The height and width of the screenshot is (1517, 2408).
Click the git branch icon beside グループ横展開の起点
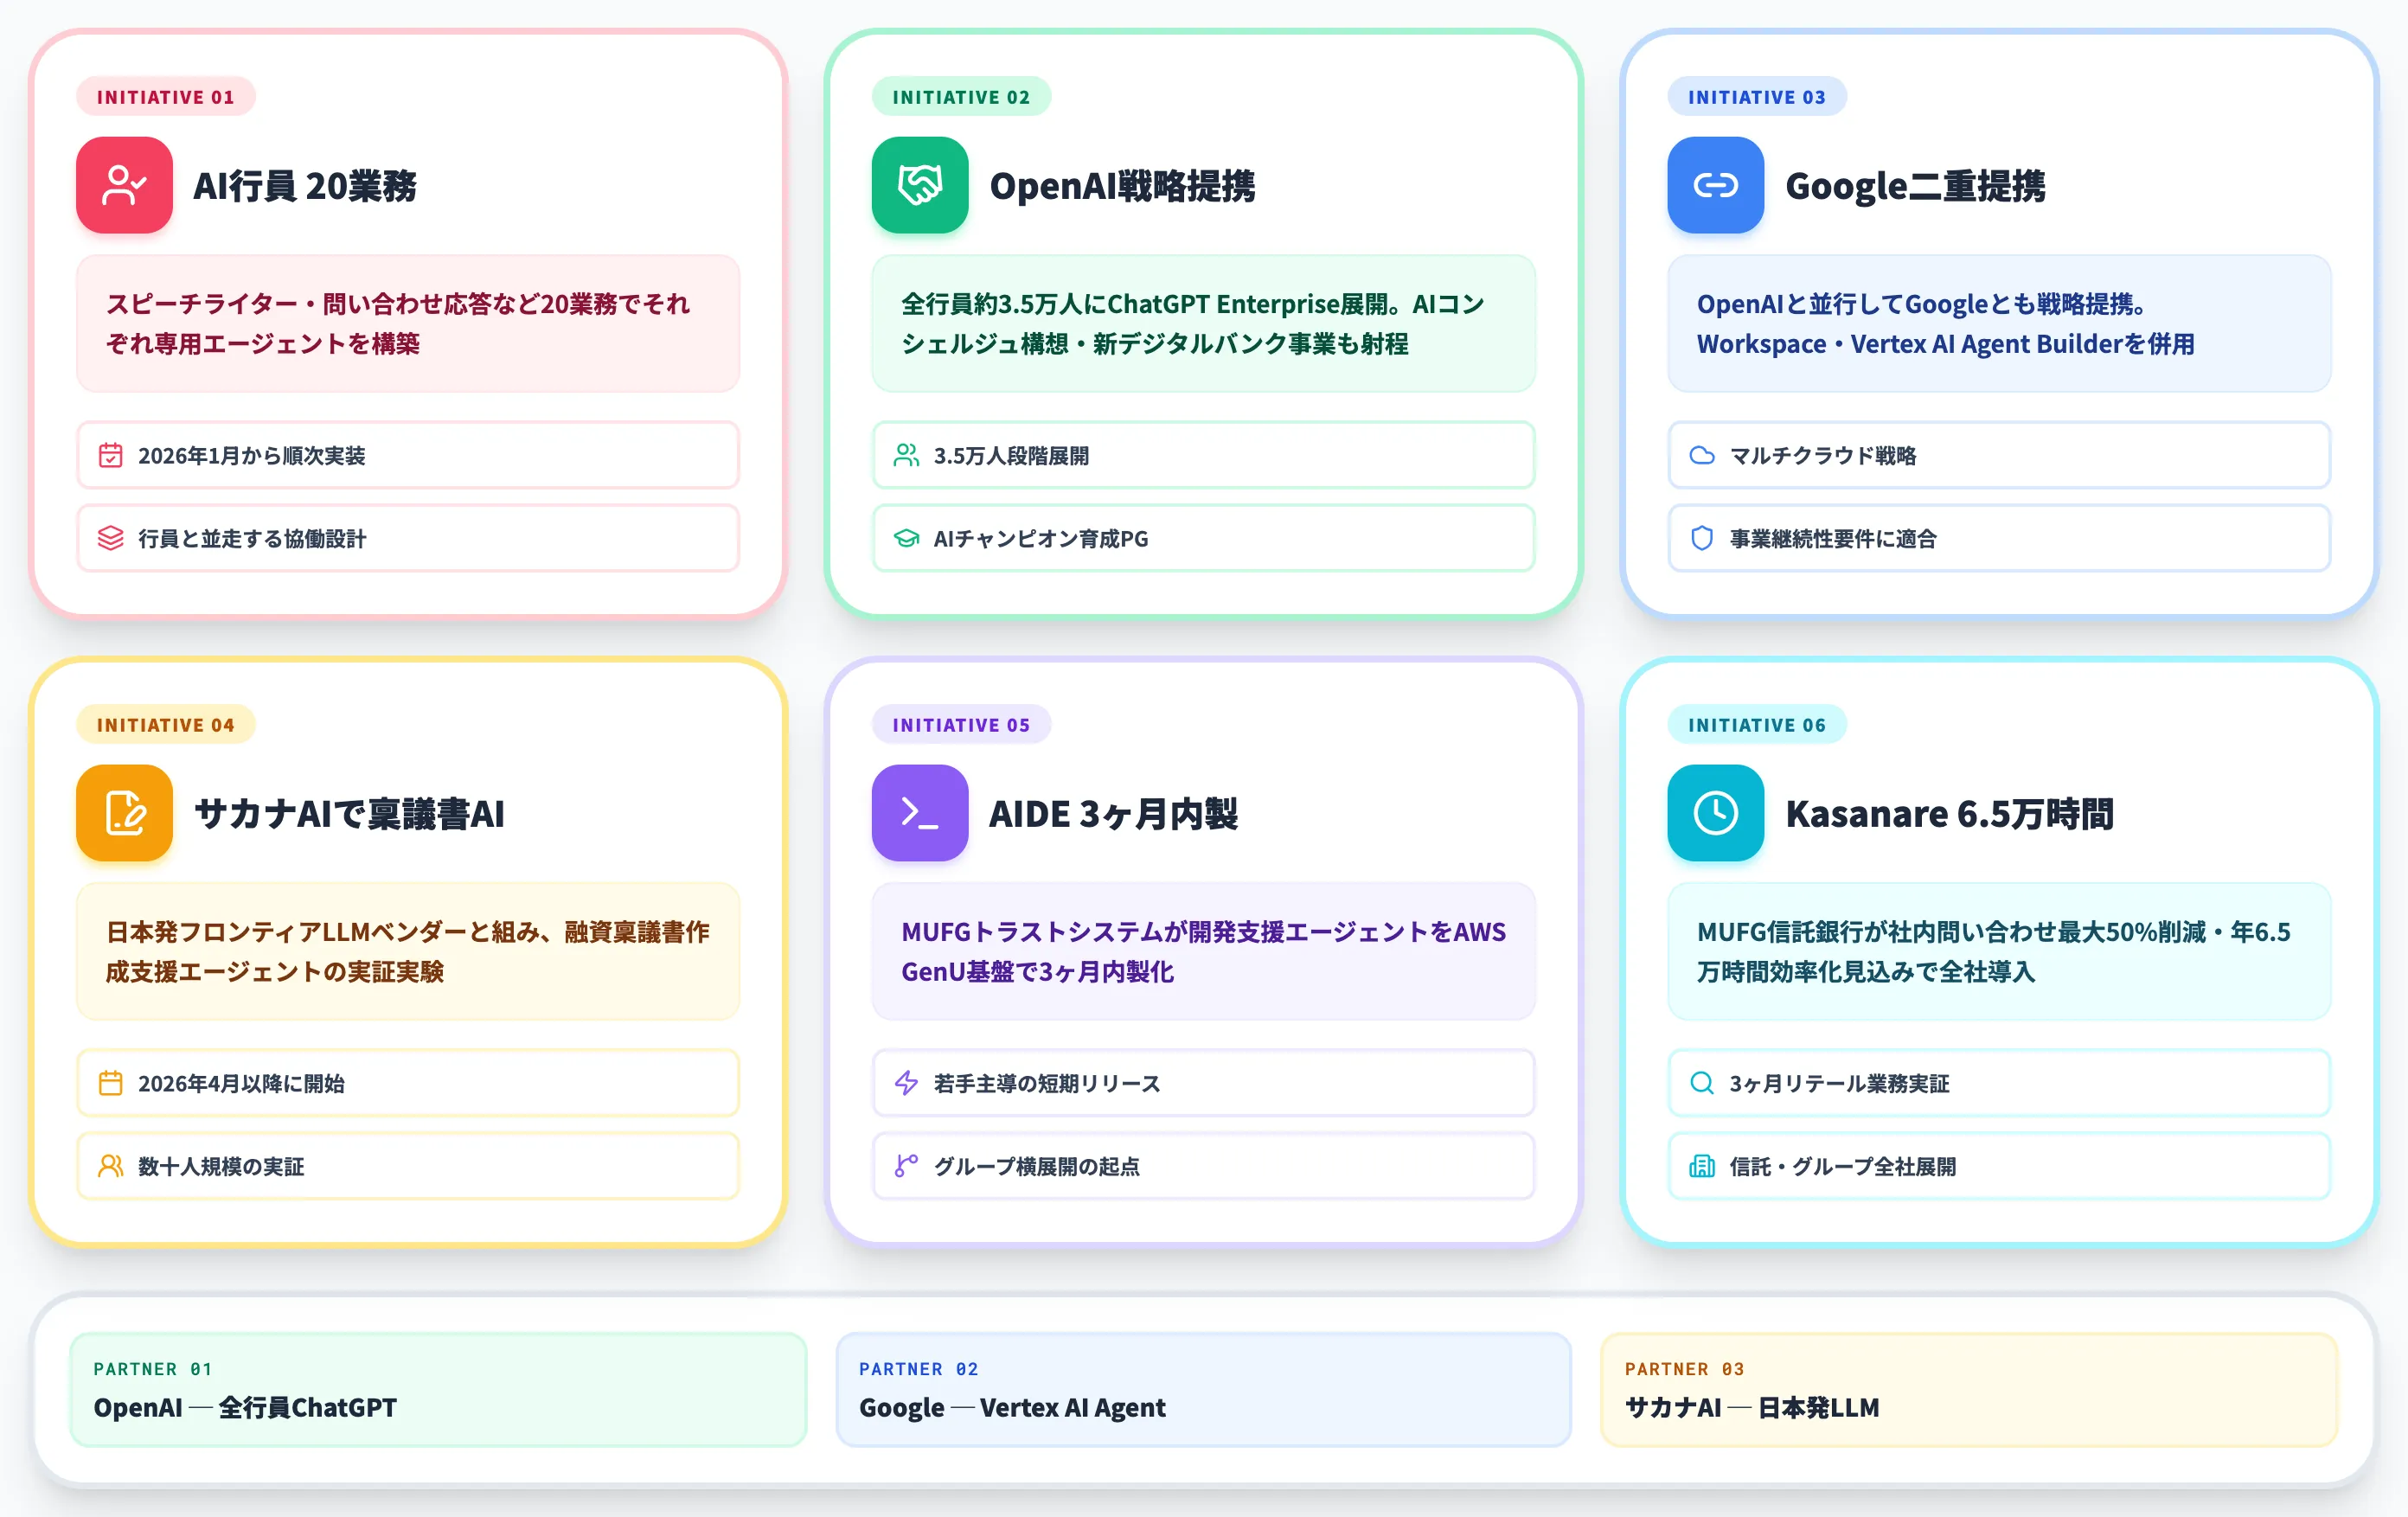click(907, 1166)
